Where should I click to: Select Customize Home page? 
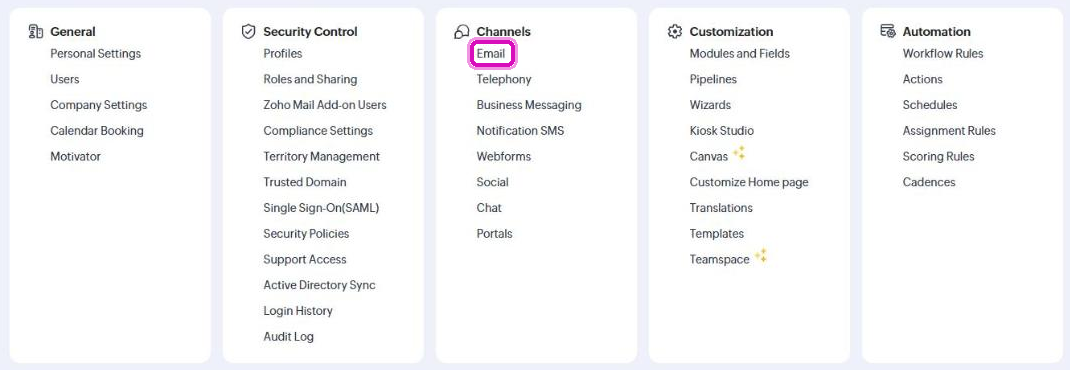749,182
